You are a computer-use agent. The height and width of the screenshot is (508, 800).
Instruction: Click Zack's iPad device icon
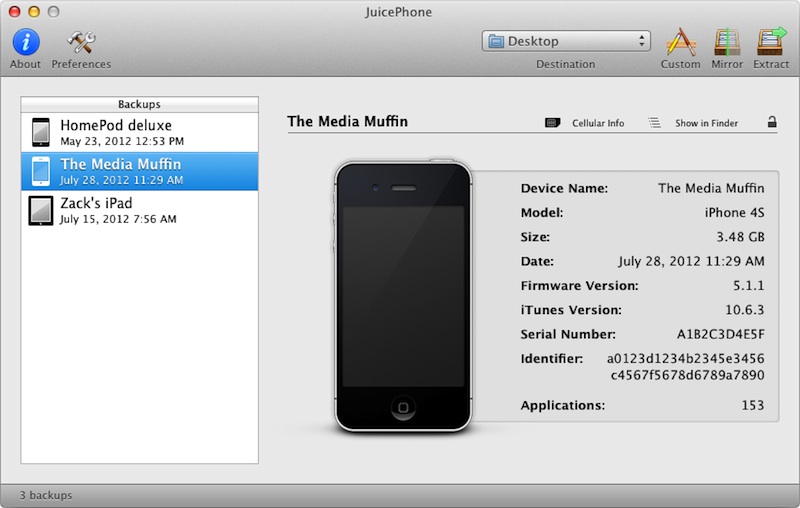40,210
